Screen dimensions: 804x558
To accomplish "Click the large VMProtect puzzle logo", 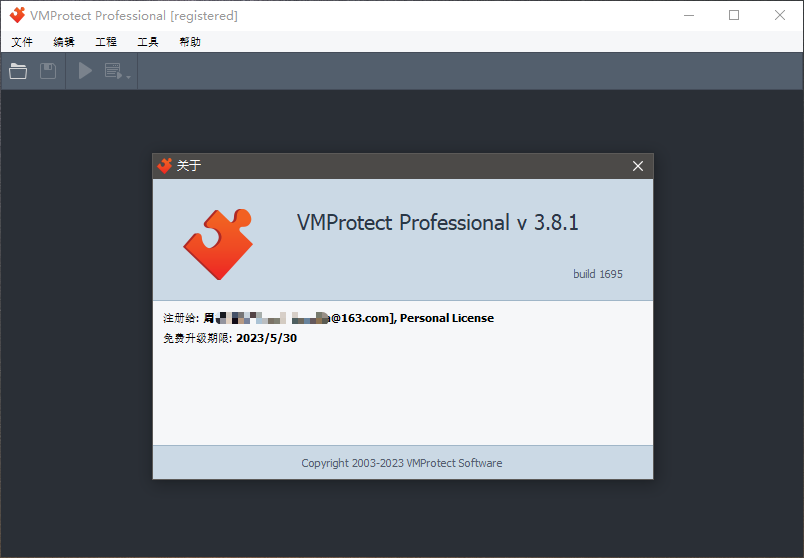I will tap(218, 244).
